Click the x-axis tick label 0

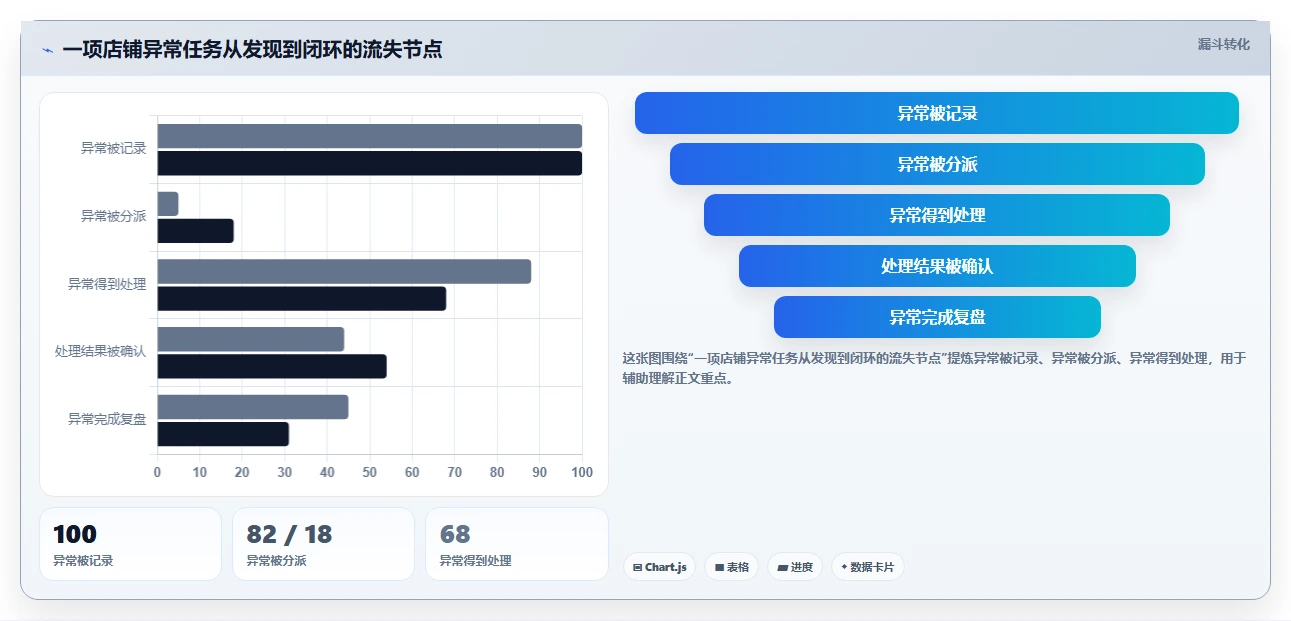(x=157, y=472)
